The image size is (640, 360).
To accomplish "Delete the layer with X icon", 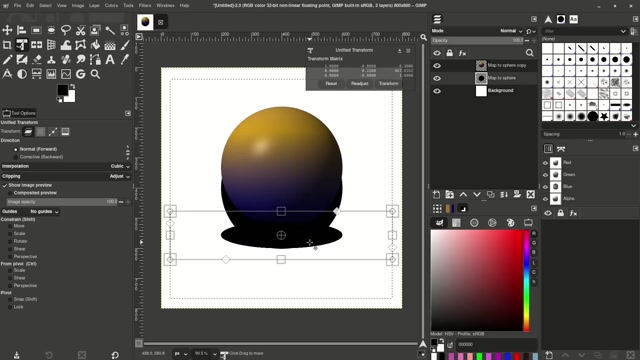I will point(530,195).
